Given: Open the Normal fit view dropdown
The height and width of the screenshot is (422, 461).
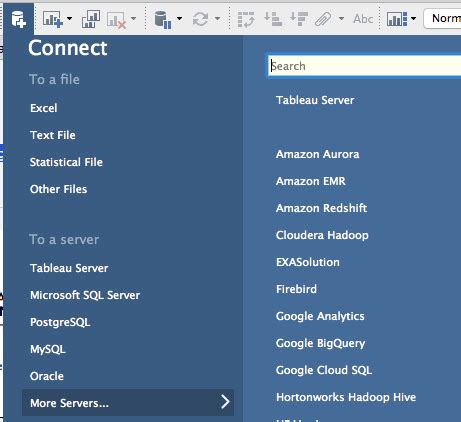Looking at the screenshot, I should point(442,18).
